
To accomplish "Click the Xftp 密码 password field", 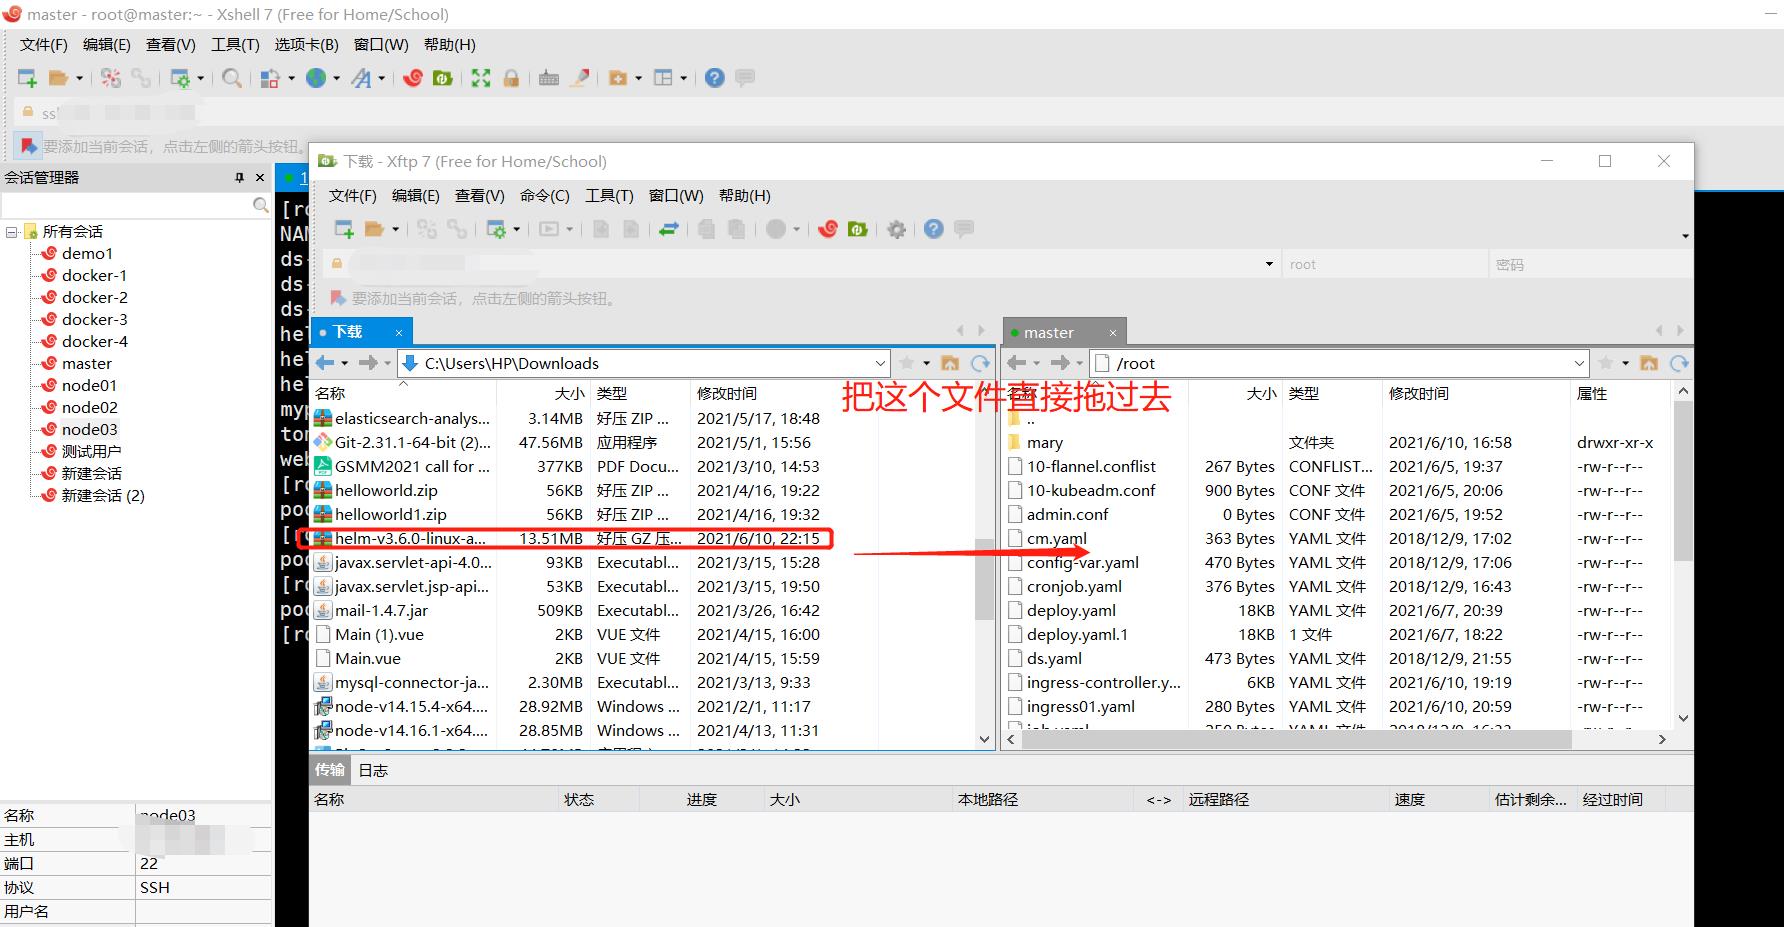I will pos(1589,264).
